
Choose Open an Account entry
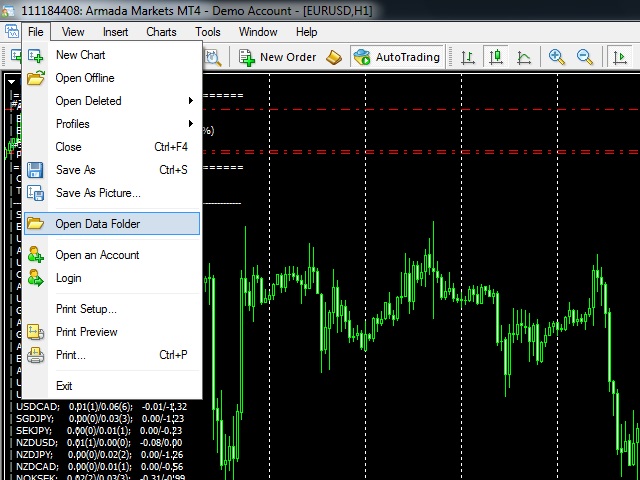(112, 255)
